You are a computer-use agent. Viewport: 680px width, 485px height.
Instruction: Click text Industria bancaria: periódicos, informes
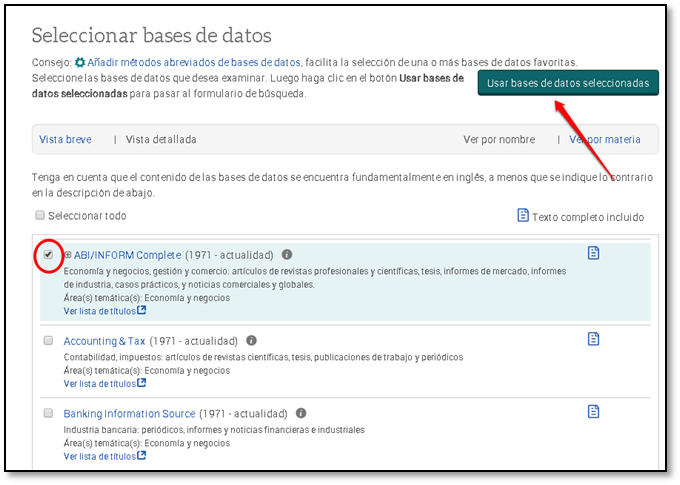[214, 429]
